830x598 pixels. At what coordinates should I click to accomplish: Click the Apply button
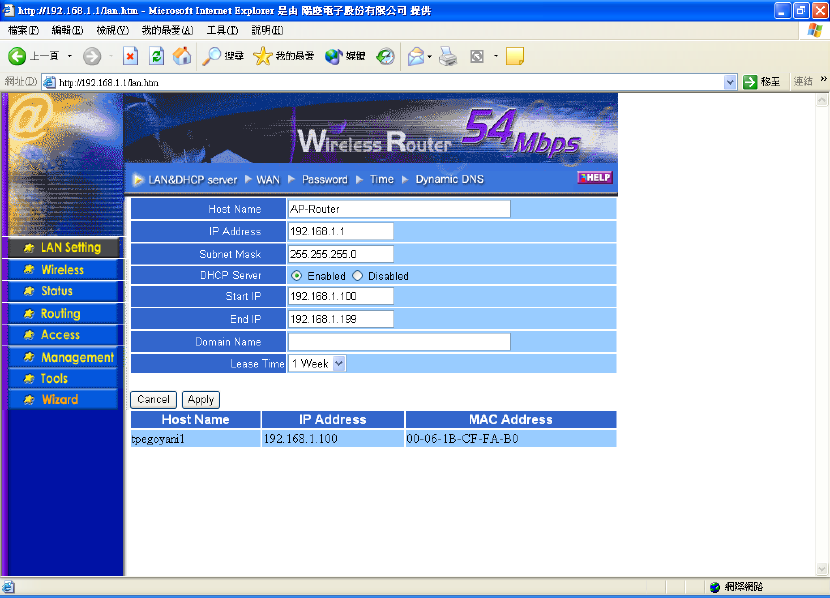coord(201,400)
